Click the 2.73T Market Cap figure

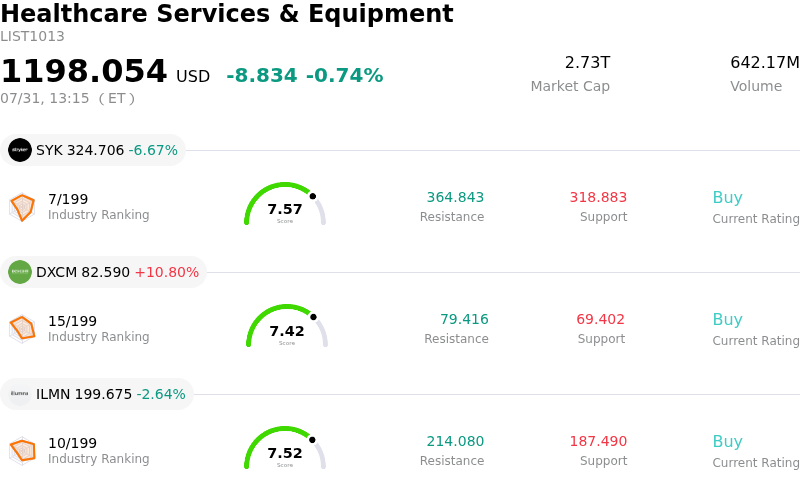click(587, 62)
